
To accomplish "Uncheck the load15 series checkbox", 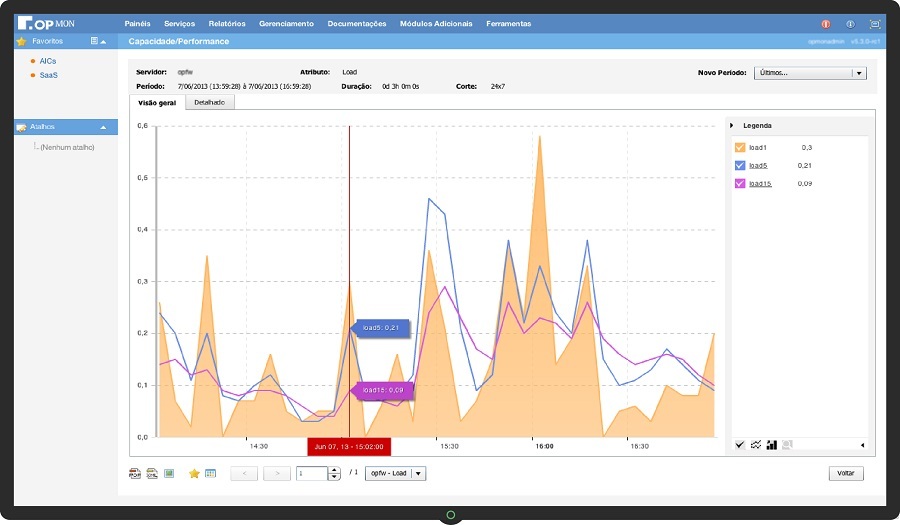I will pos(740,184).
